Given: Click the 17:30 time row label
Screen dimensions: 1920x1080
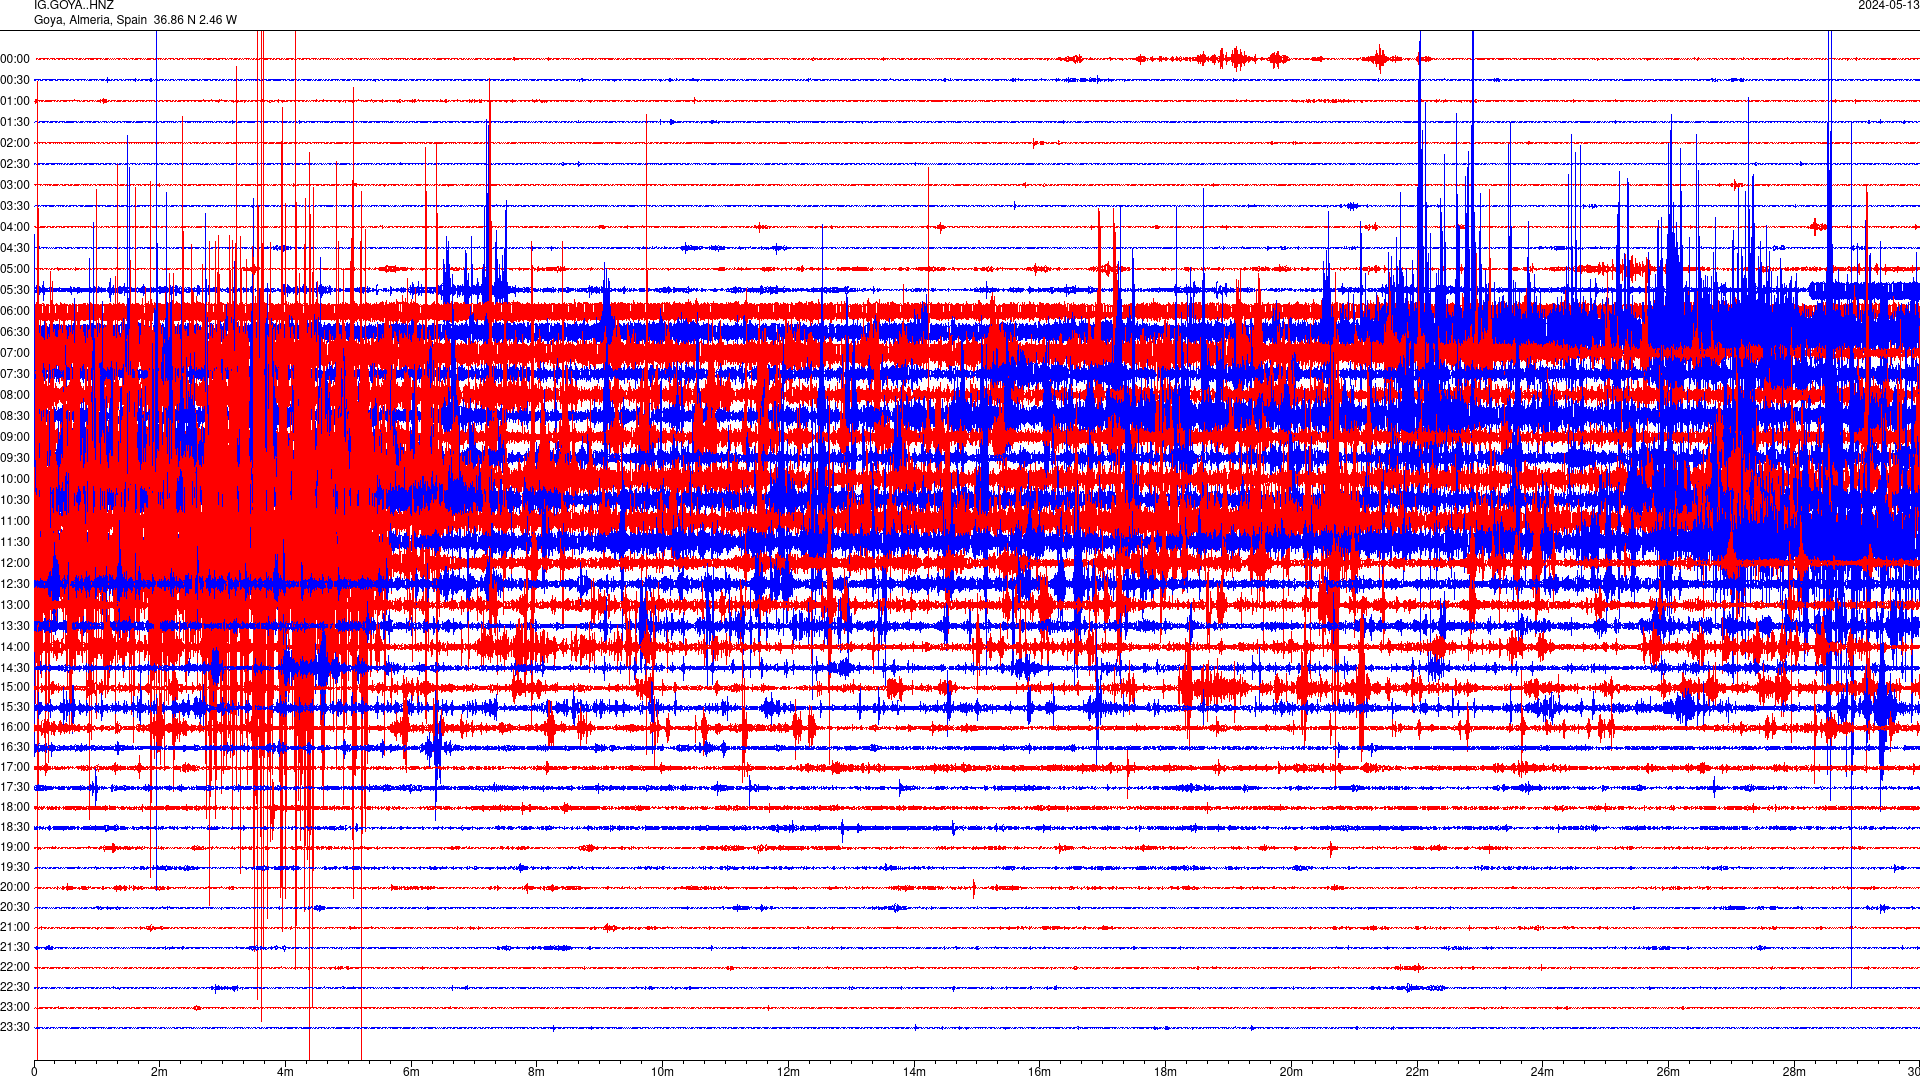Looking at the screenshot, I should [15, 787].
